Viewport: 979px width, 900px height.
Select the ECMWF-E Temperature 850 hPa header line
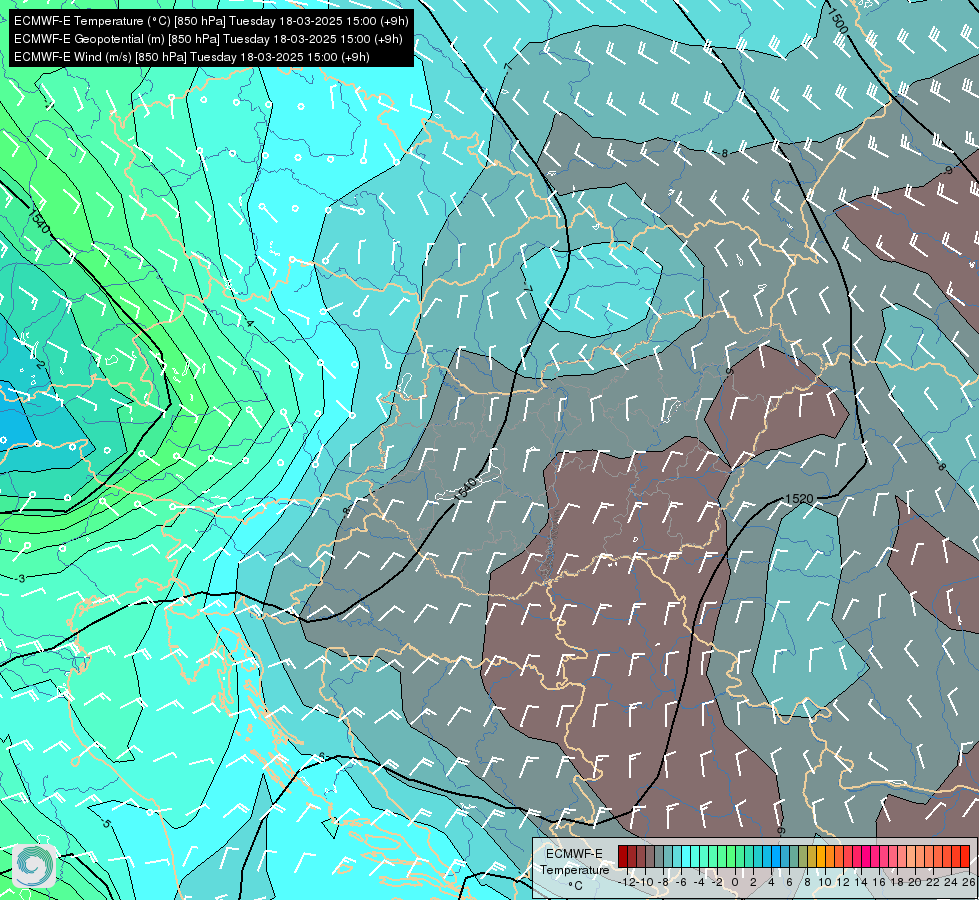point(211,21)
